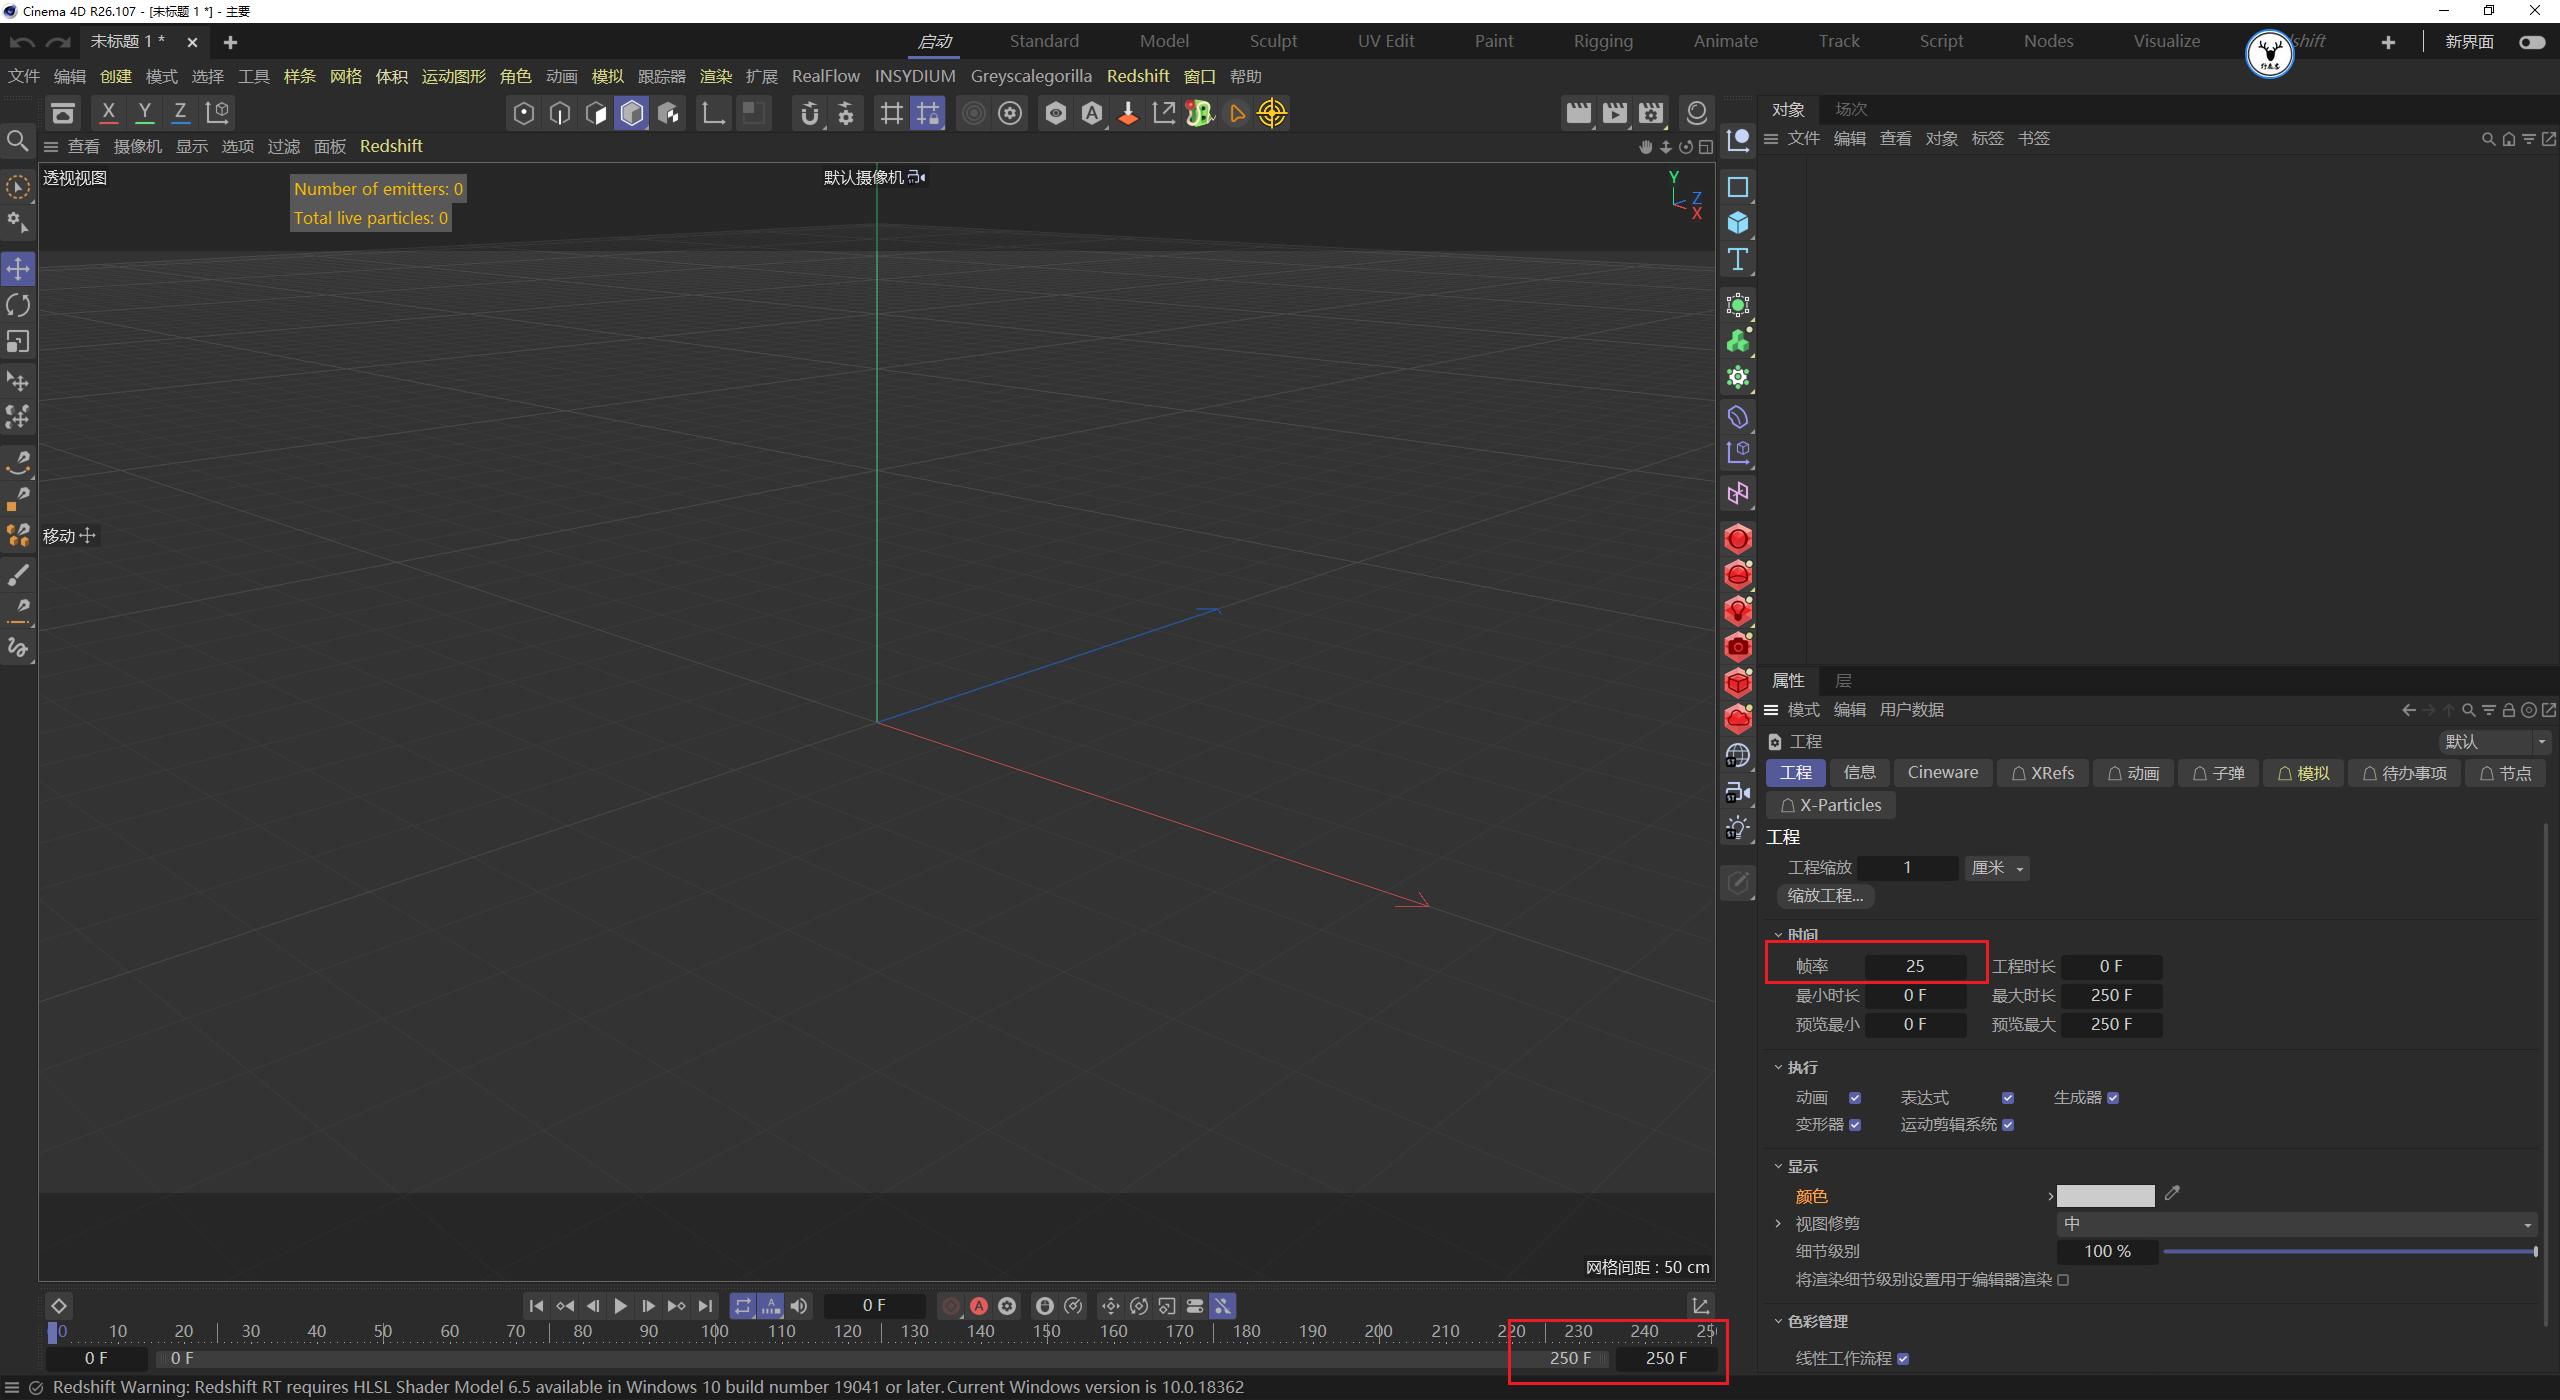Select the Move tool in the left toolbar
The width and height of the screenshot is (2560, 1400).
coord(17,268)
